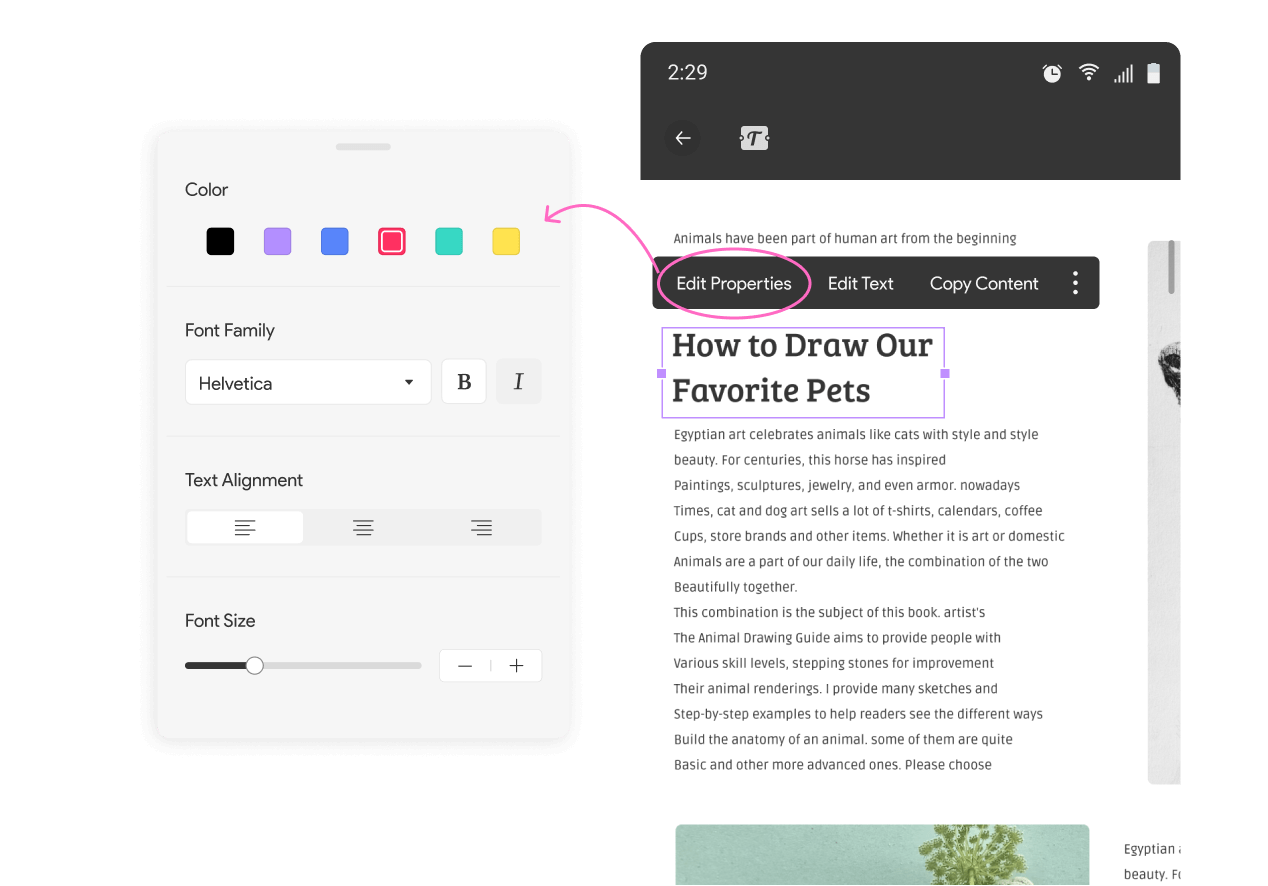Choose Edit Text in context menu
Viewport: 1268px width, 886px height.
(861, 283)
